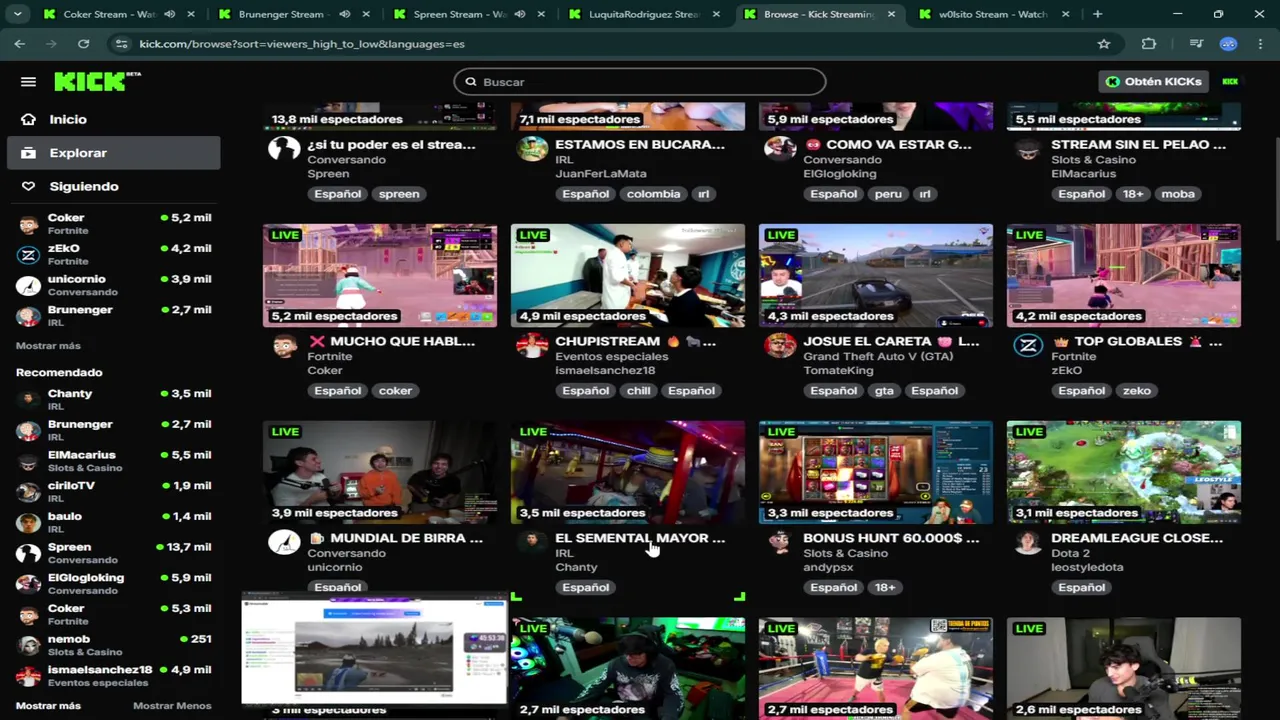Open Chanty in the Recomendado list
The height and width of the screenshot is (720, 1280).
click(114, 400)
